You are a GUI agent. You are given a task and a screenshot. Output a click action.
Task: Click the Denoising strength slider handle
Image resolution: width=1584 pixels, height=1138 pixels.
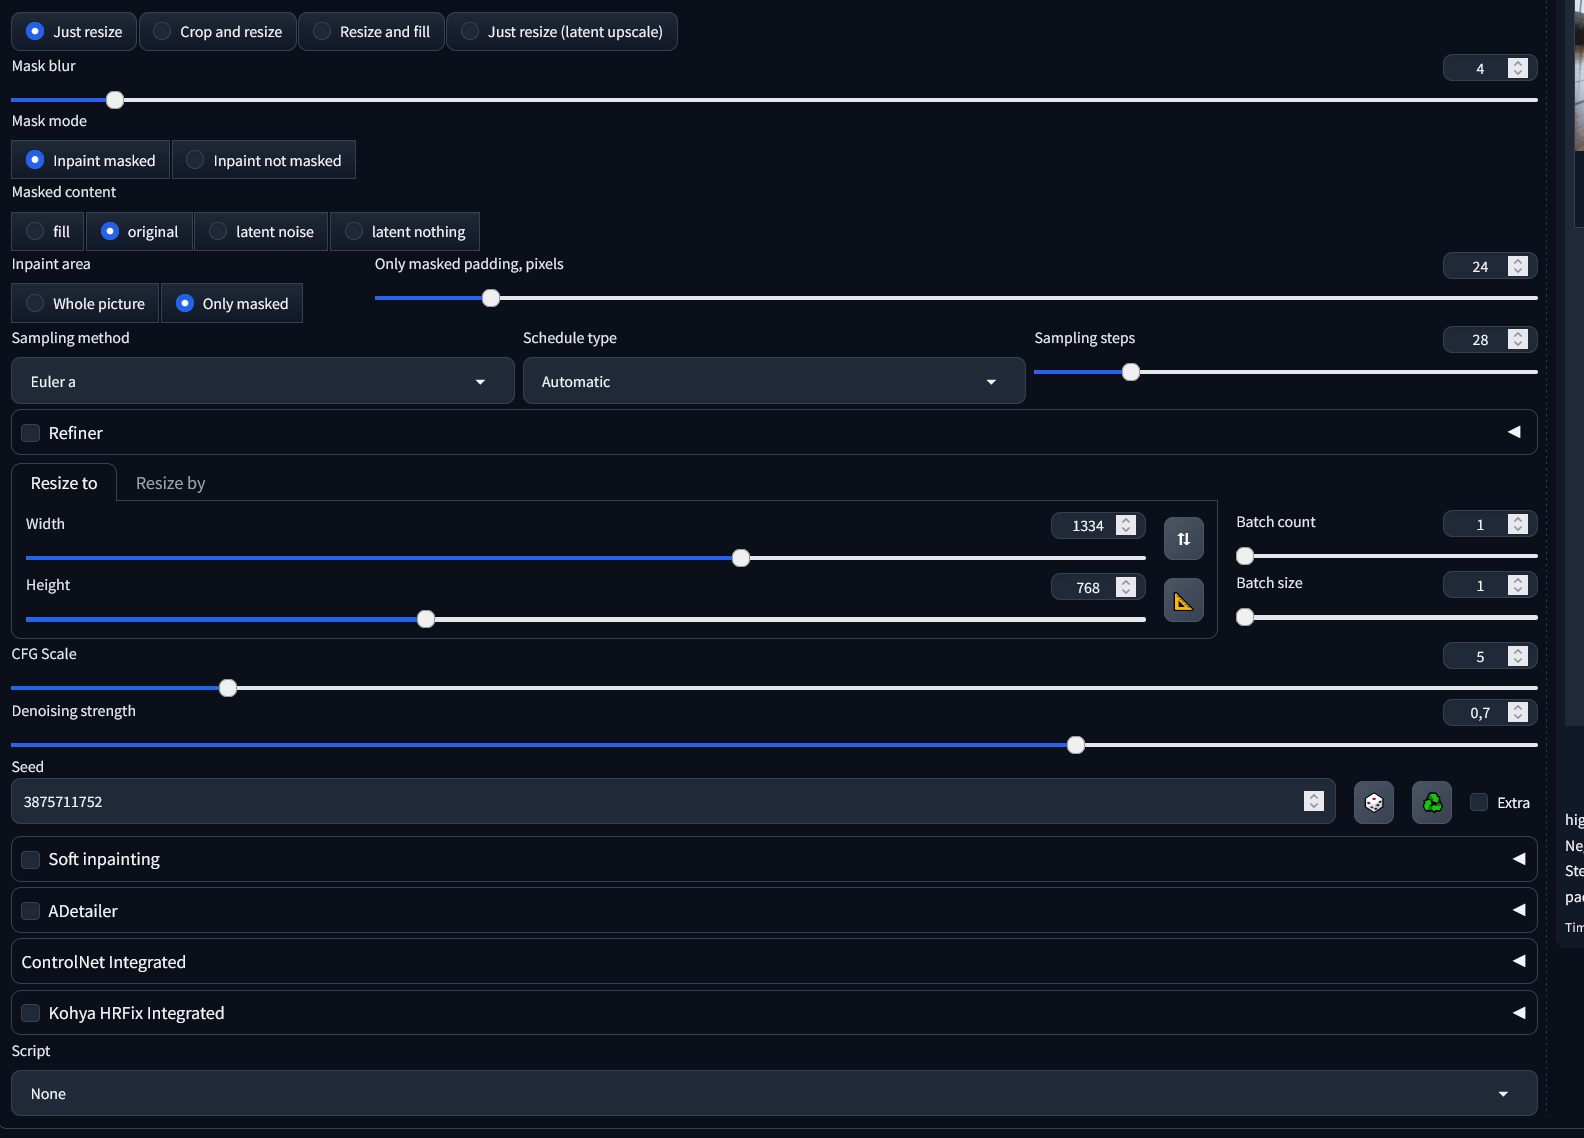tap(1076, 745)
